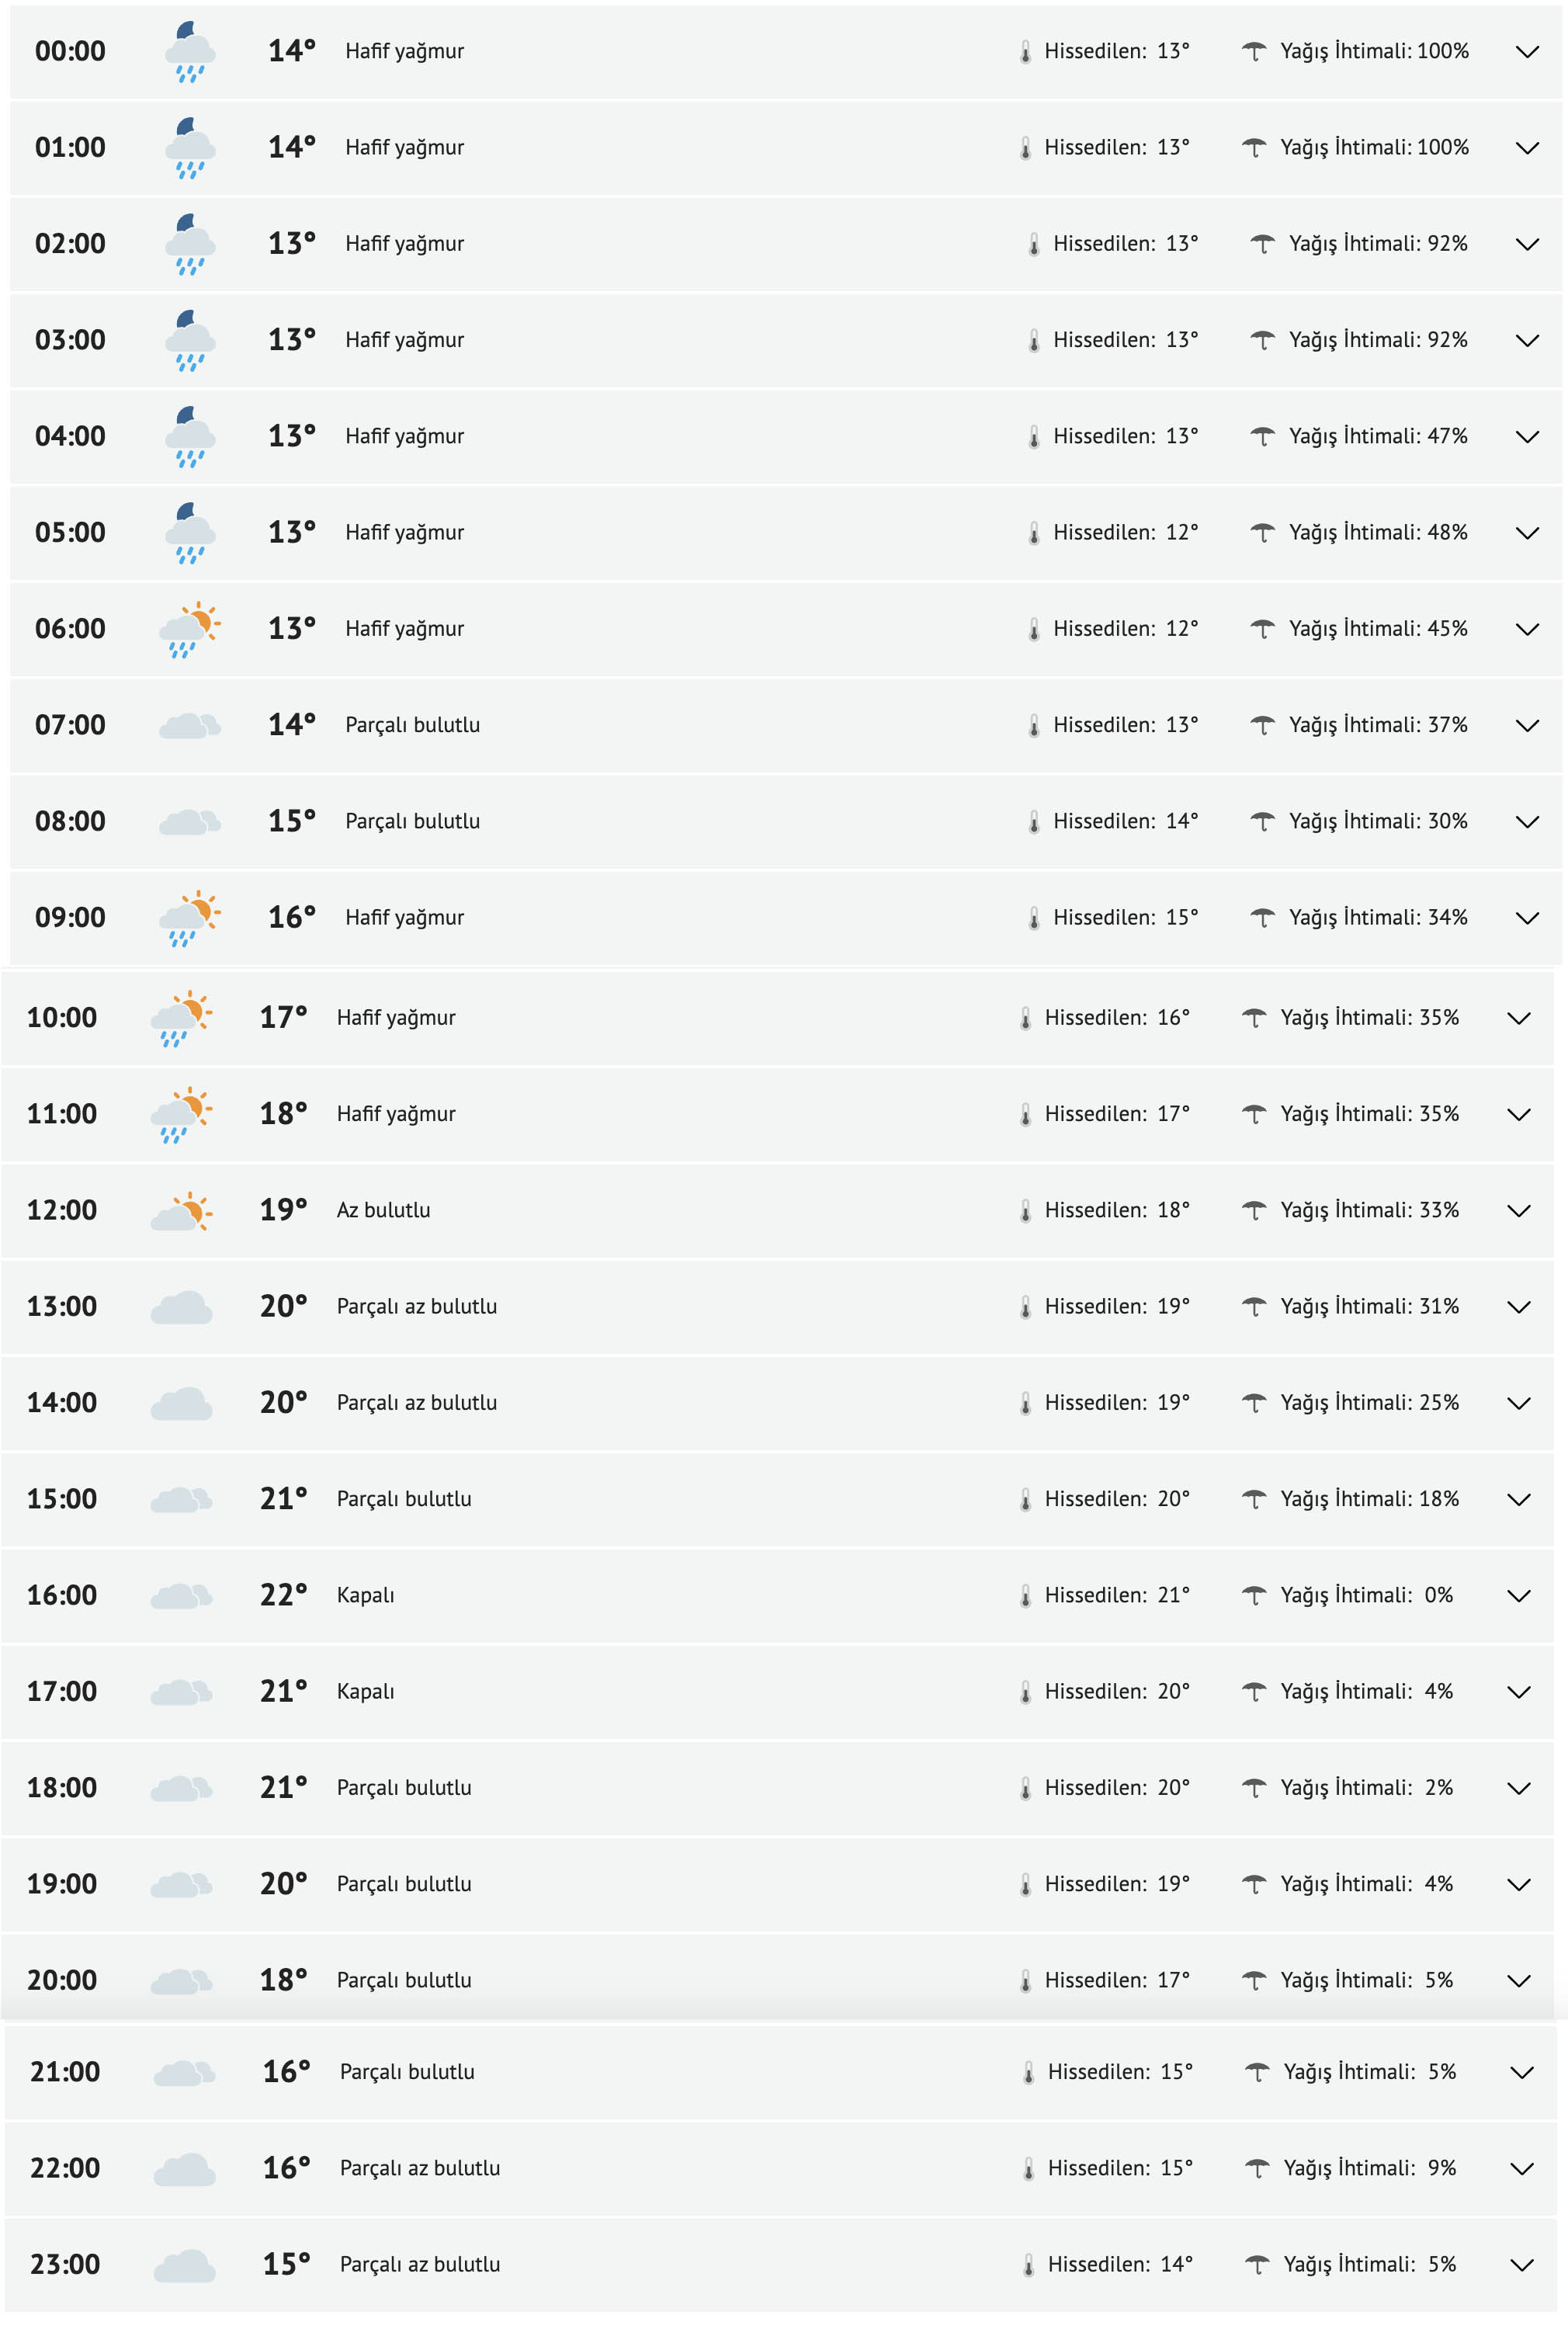
Task: Click the night rain icon at 00:00
Action: (x=189, y=52)
